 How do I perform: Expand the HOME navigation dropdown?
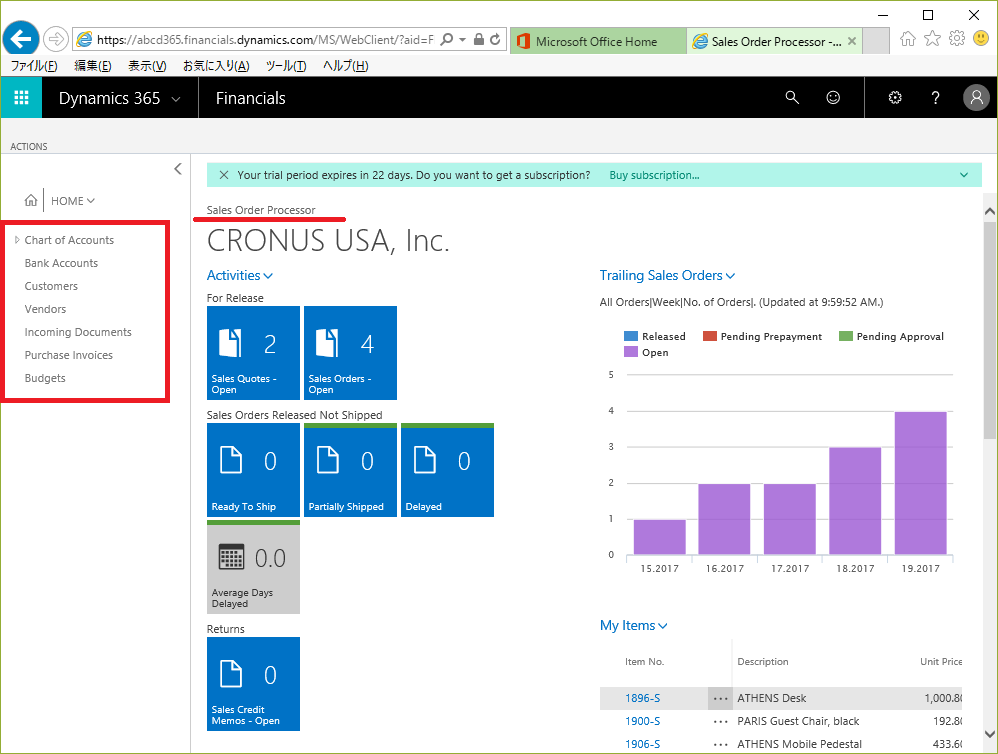coord(73,200)
